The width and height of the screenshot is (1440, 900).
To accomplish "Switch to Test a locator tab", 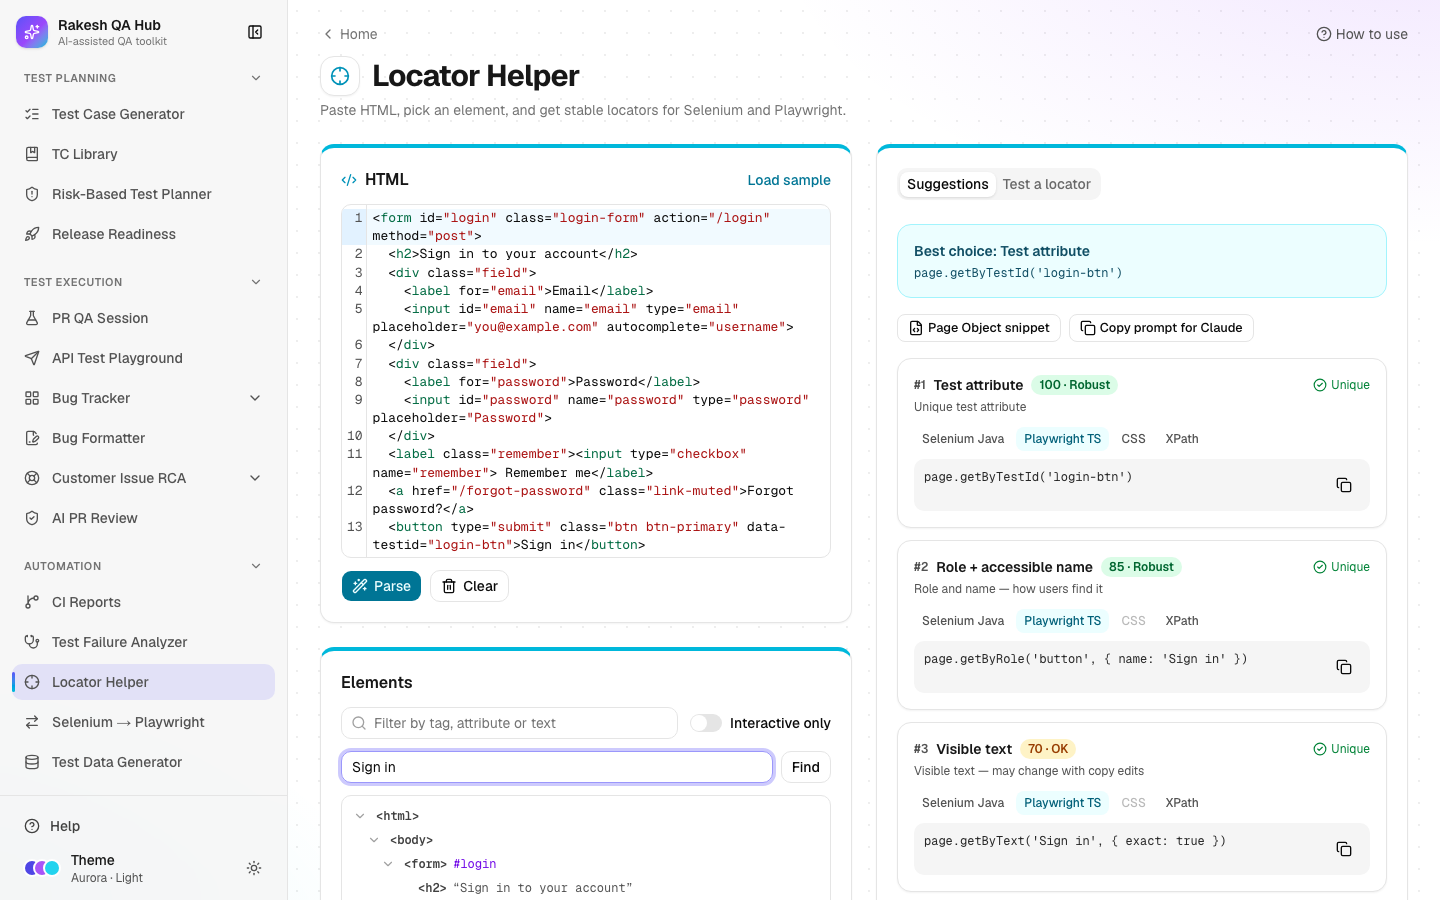I will tap(1046, 184).
